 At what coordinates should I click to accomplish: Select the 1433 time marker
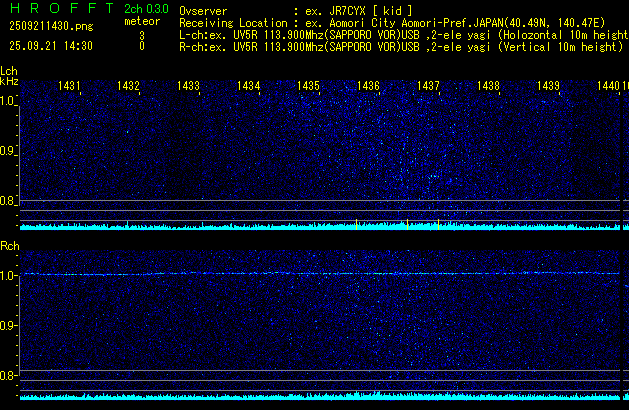189,87
